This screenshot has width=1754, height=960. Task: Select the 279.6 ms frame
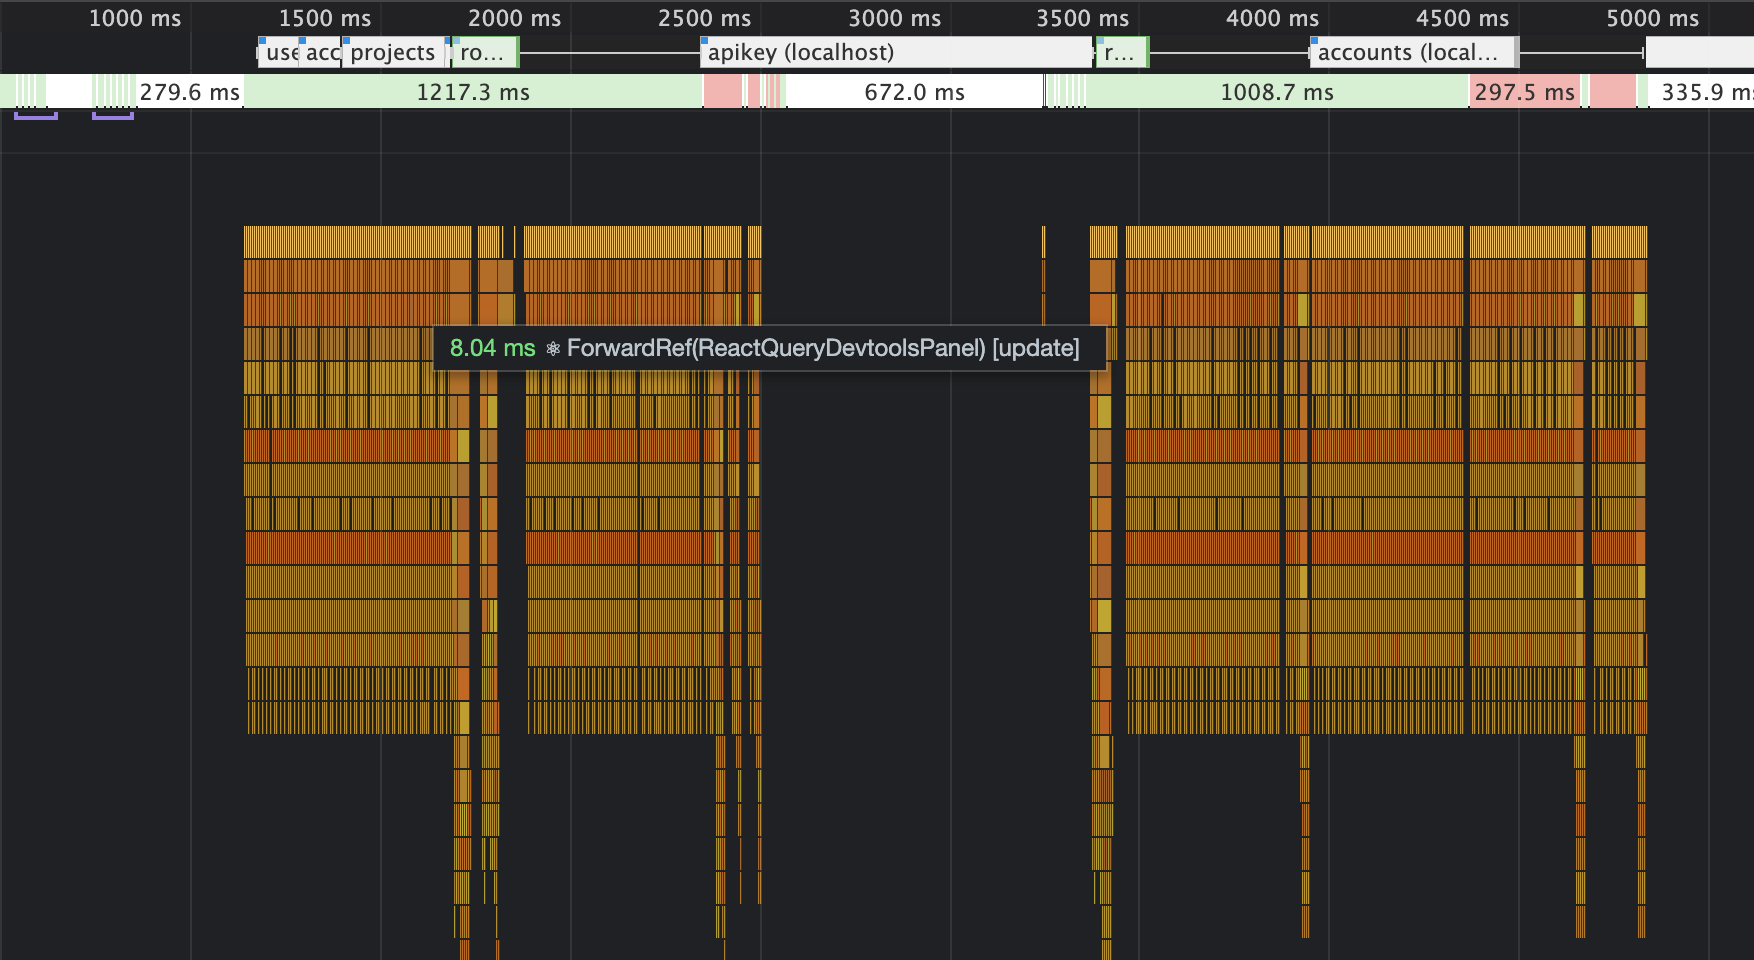189,92
